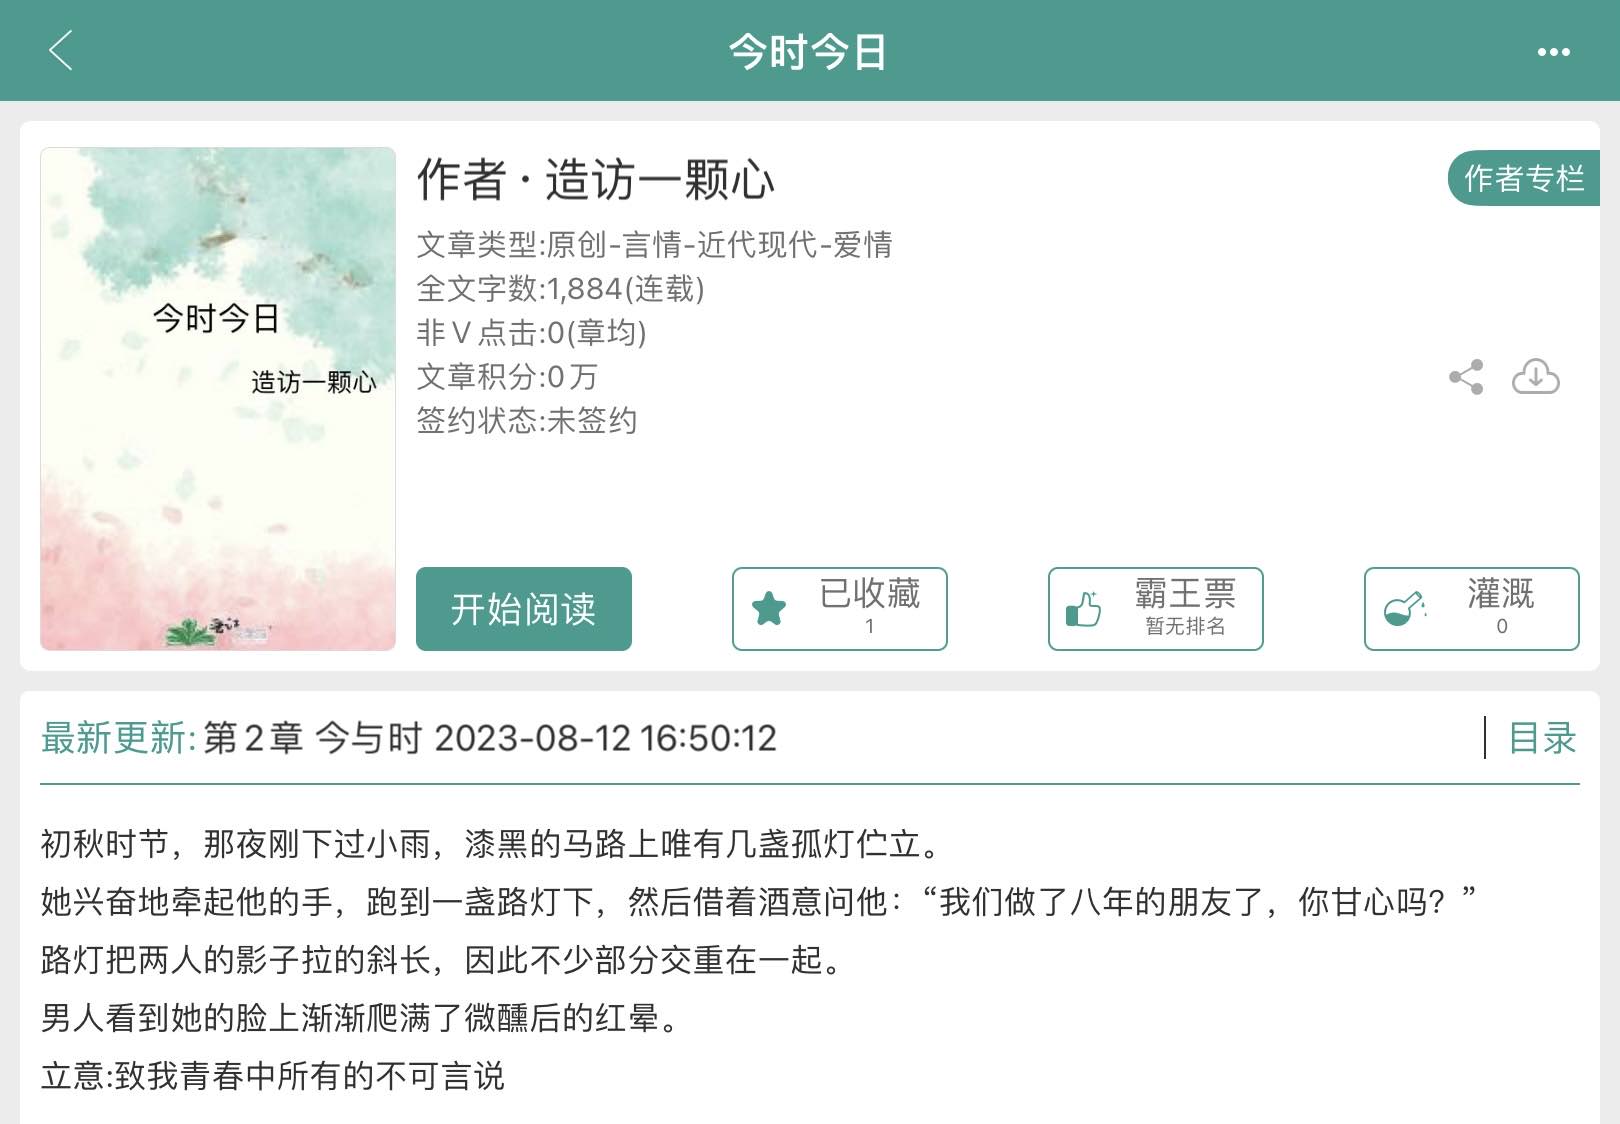Viewport: 1620px width, 1124px height.
Task: Toggle the 已收藏 favorite button
Action: coord(840,609)
